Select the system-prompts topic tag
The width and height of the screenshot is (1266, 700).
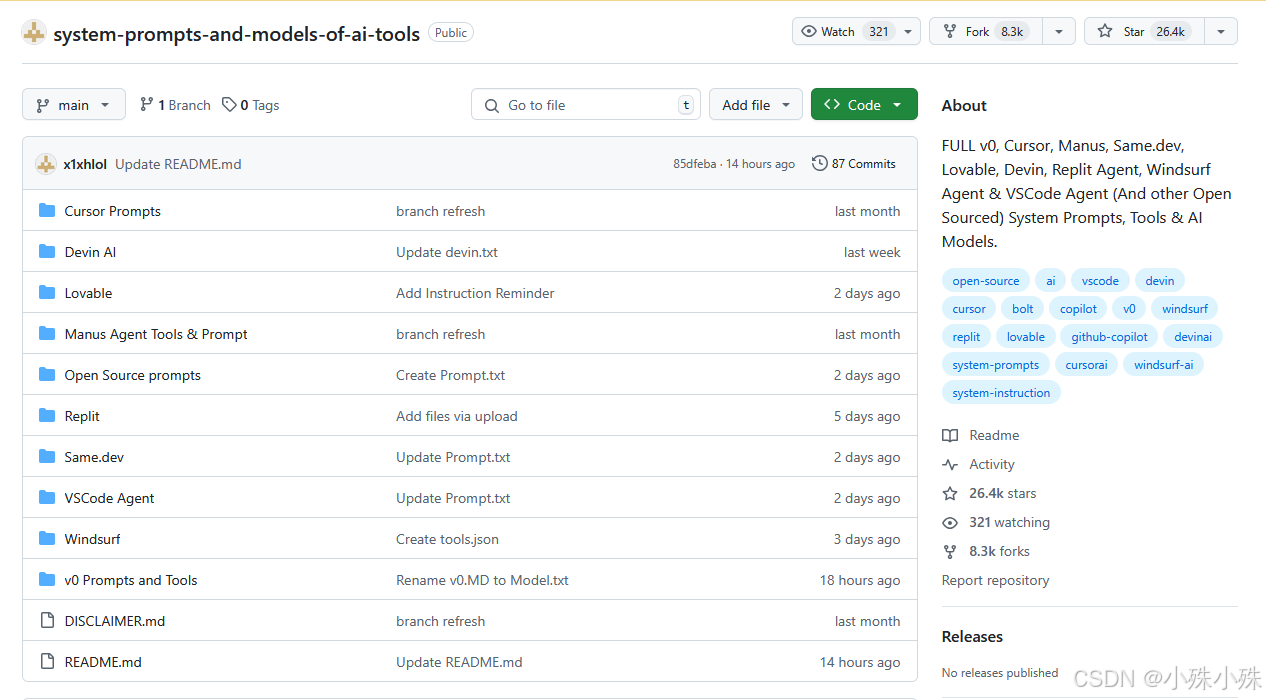point(996,365)
